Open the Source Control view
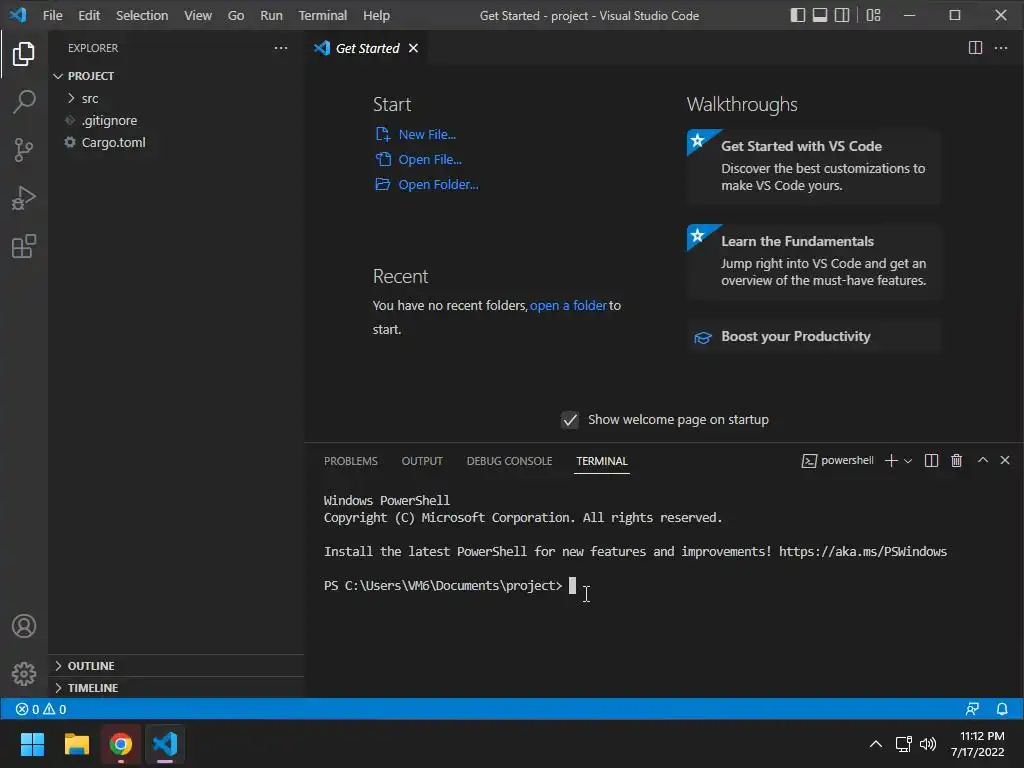 click(24, 150)
